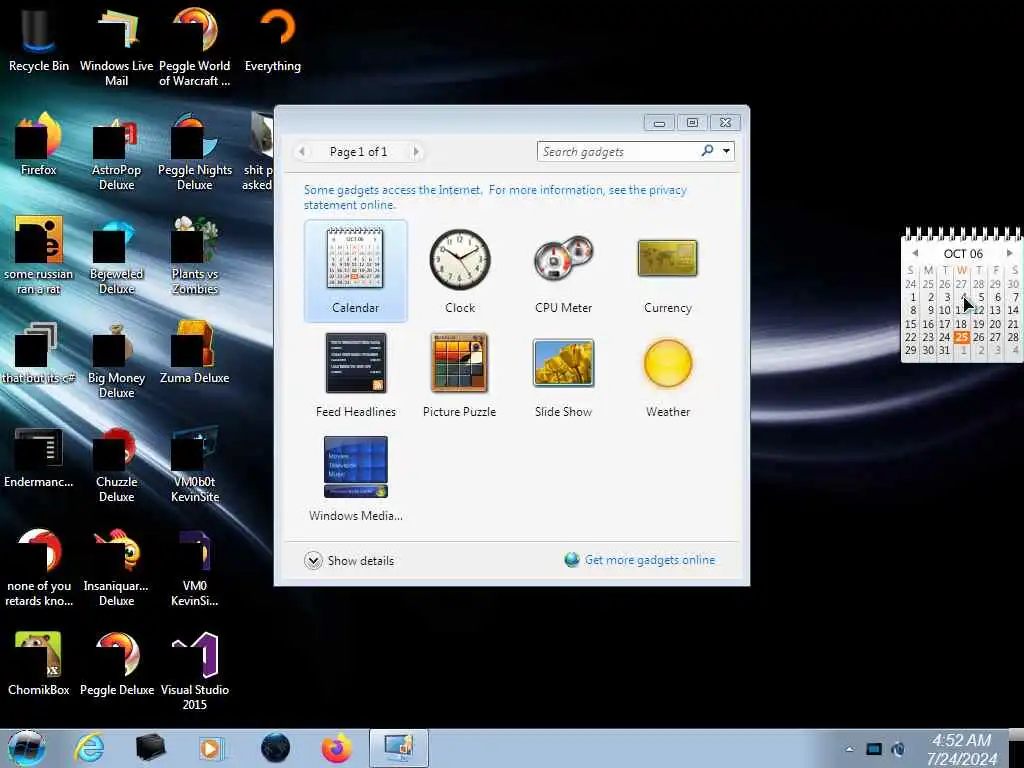
Task: Open the dark globe taskbar icon
Action: pos(275,748)
